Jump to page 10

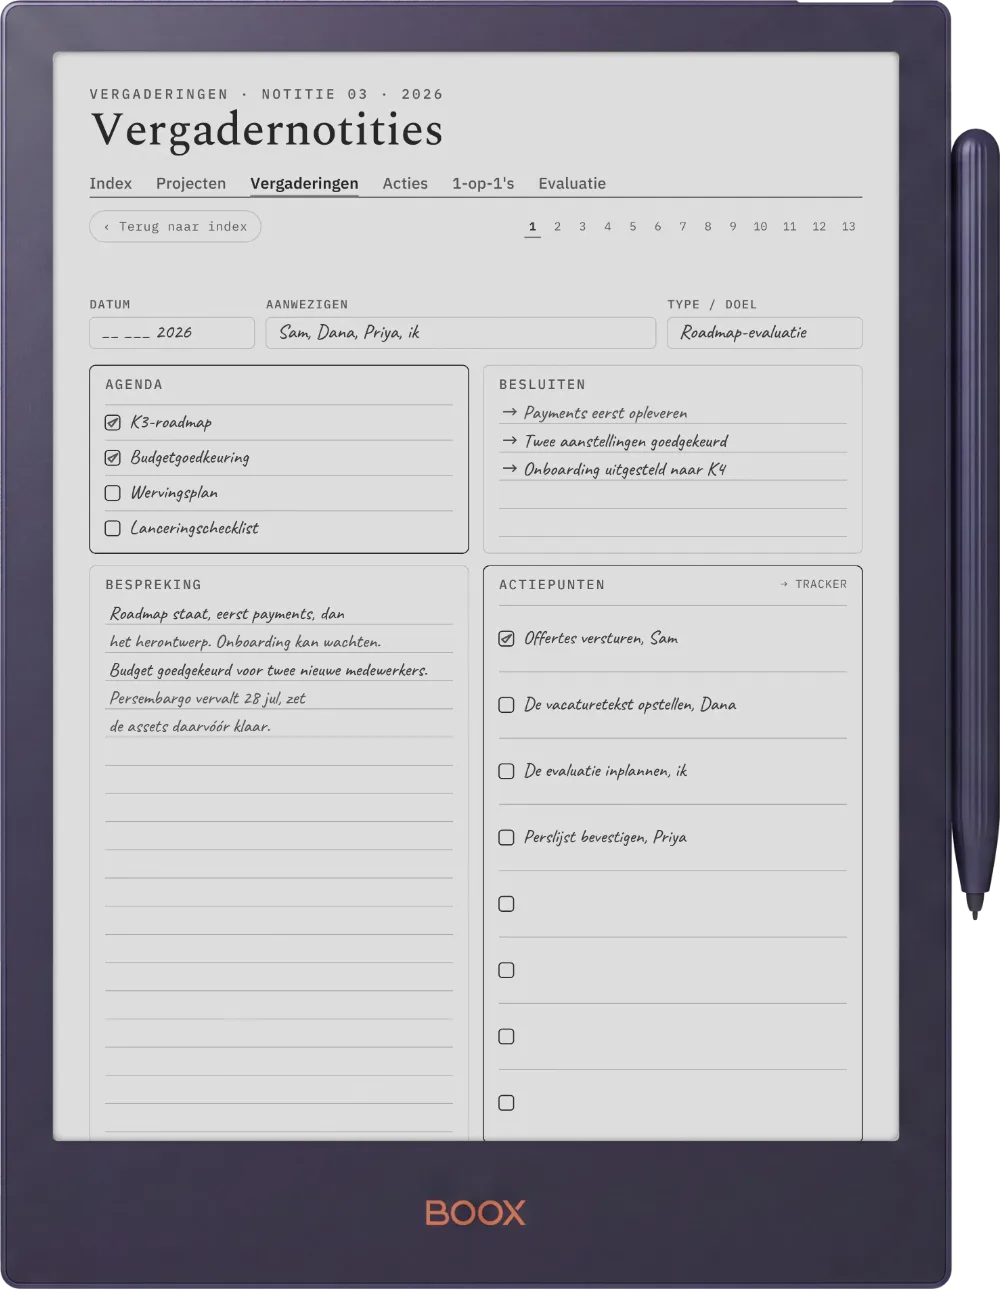(x=760, y=227)
